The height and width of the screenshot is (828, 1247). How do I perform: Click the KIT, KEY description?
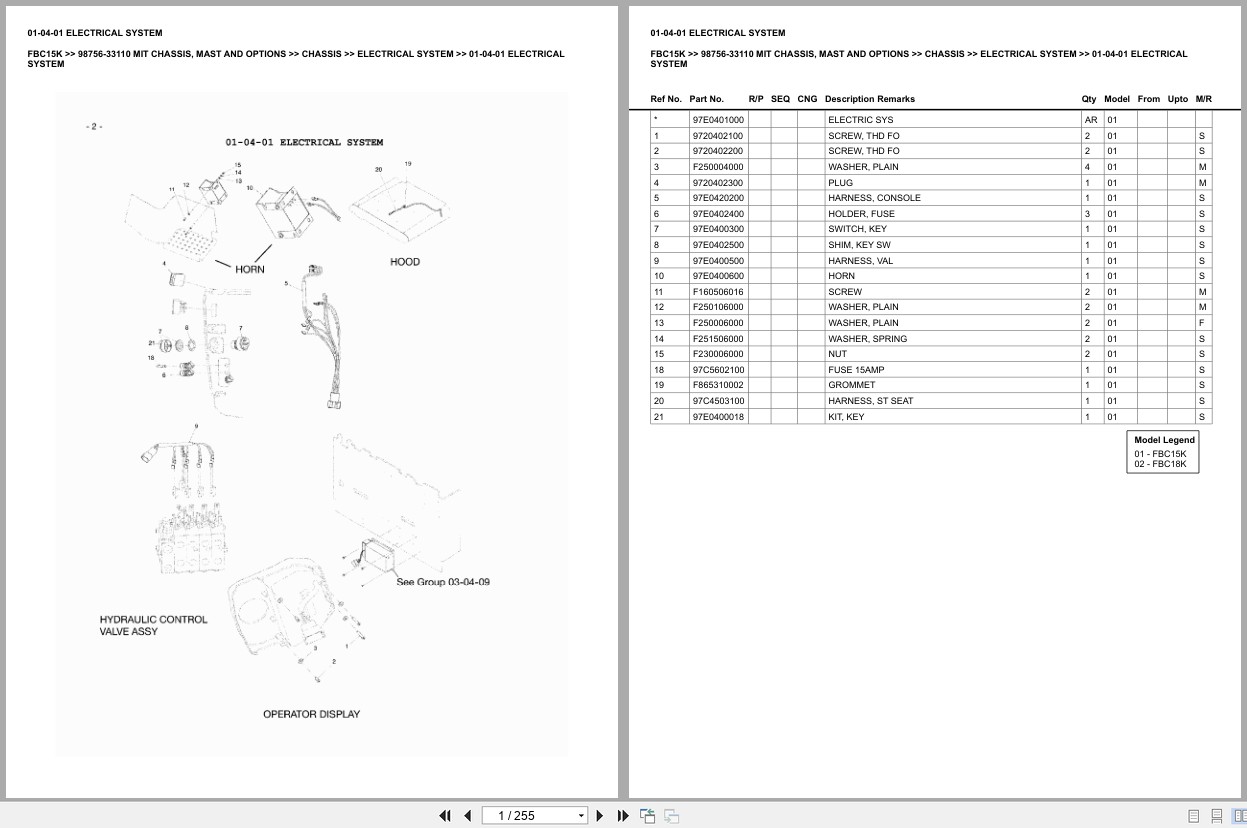[846, 417]
